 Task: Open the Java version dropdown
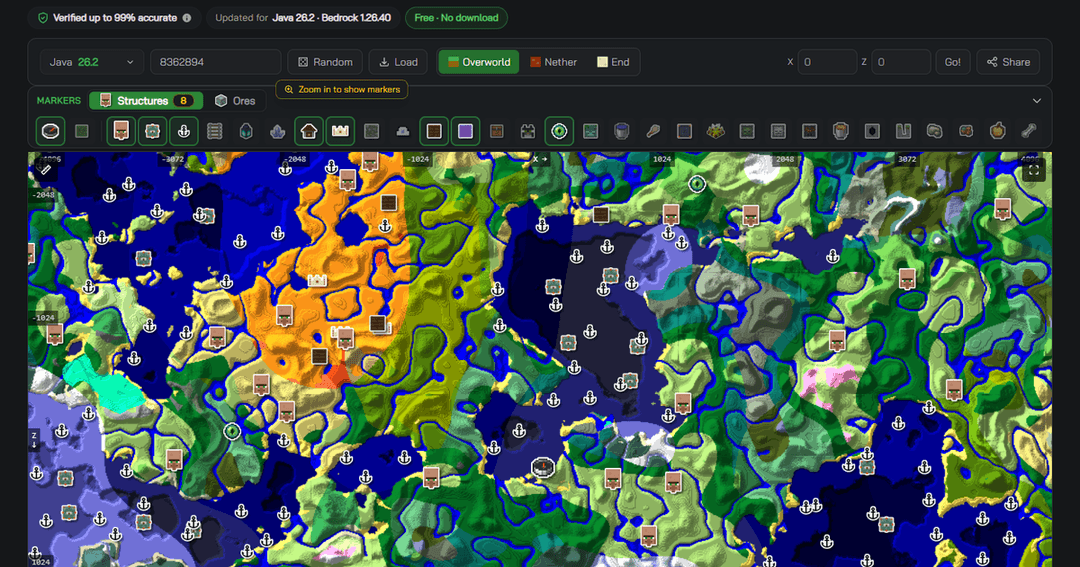point(92,62)
